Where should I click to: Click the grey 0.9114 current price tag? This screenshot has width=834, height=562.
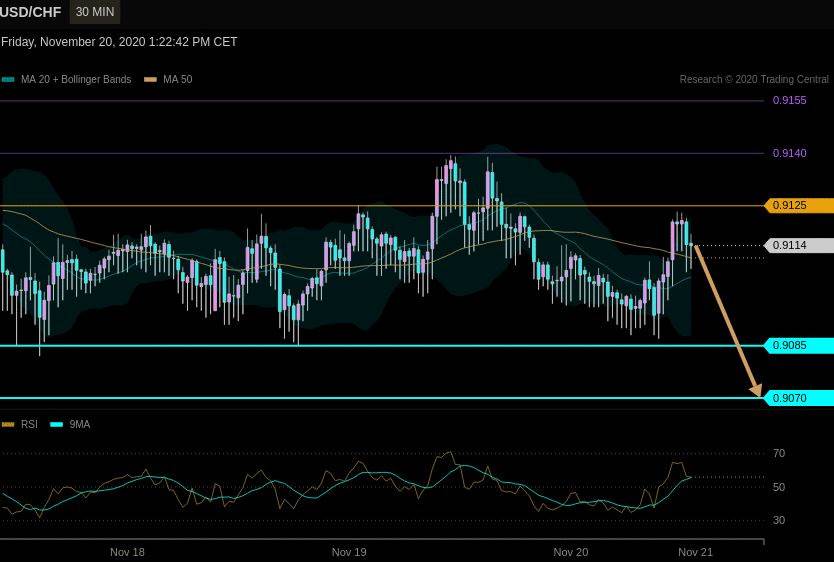[x=799, y=245]
